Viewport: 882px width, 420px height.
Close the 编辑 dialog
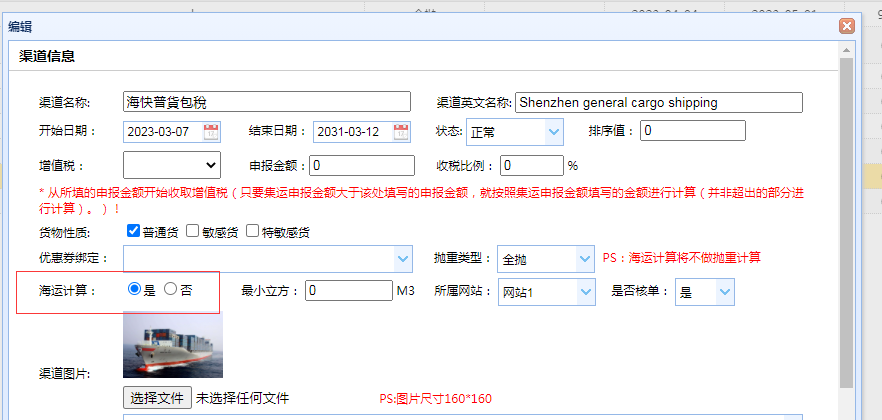pos(847,26)
